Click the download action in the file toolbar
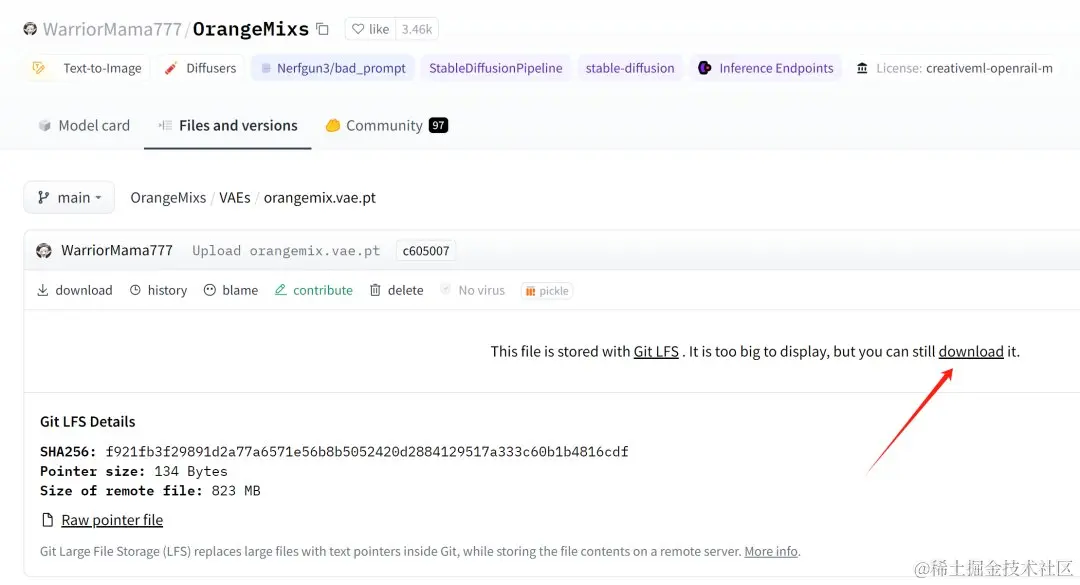This screenshot has width=1080, height=585. [x=74, y=290]
